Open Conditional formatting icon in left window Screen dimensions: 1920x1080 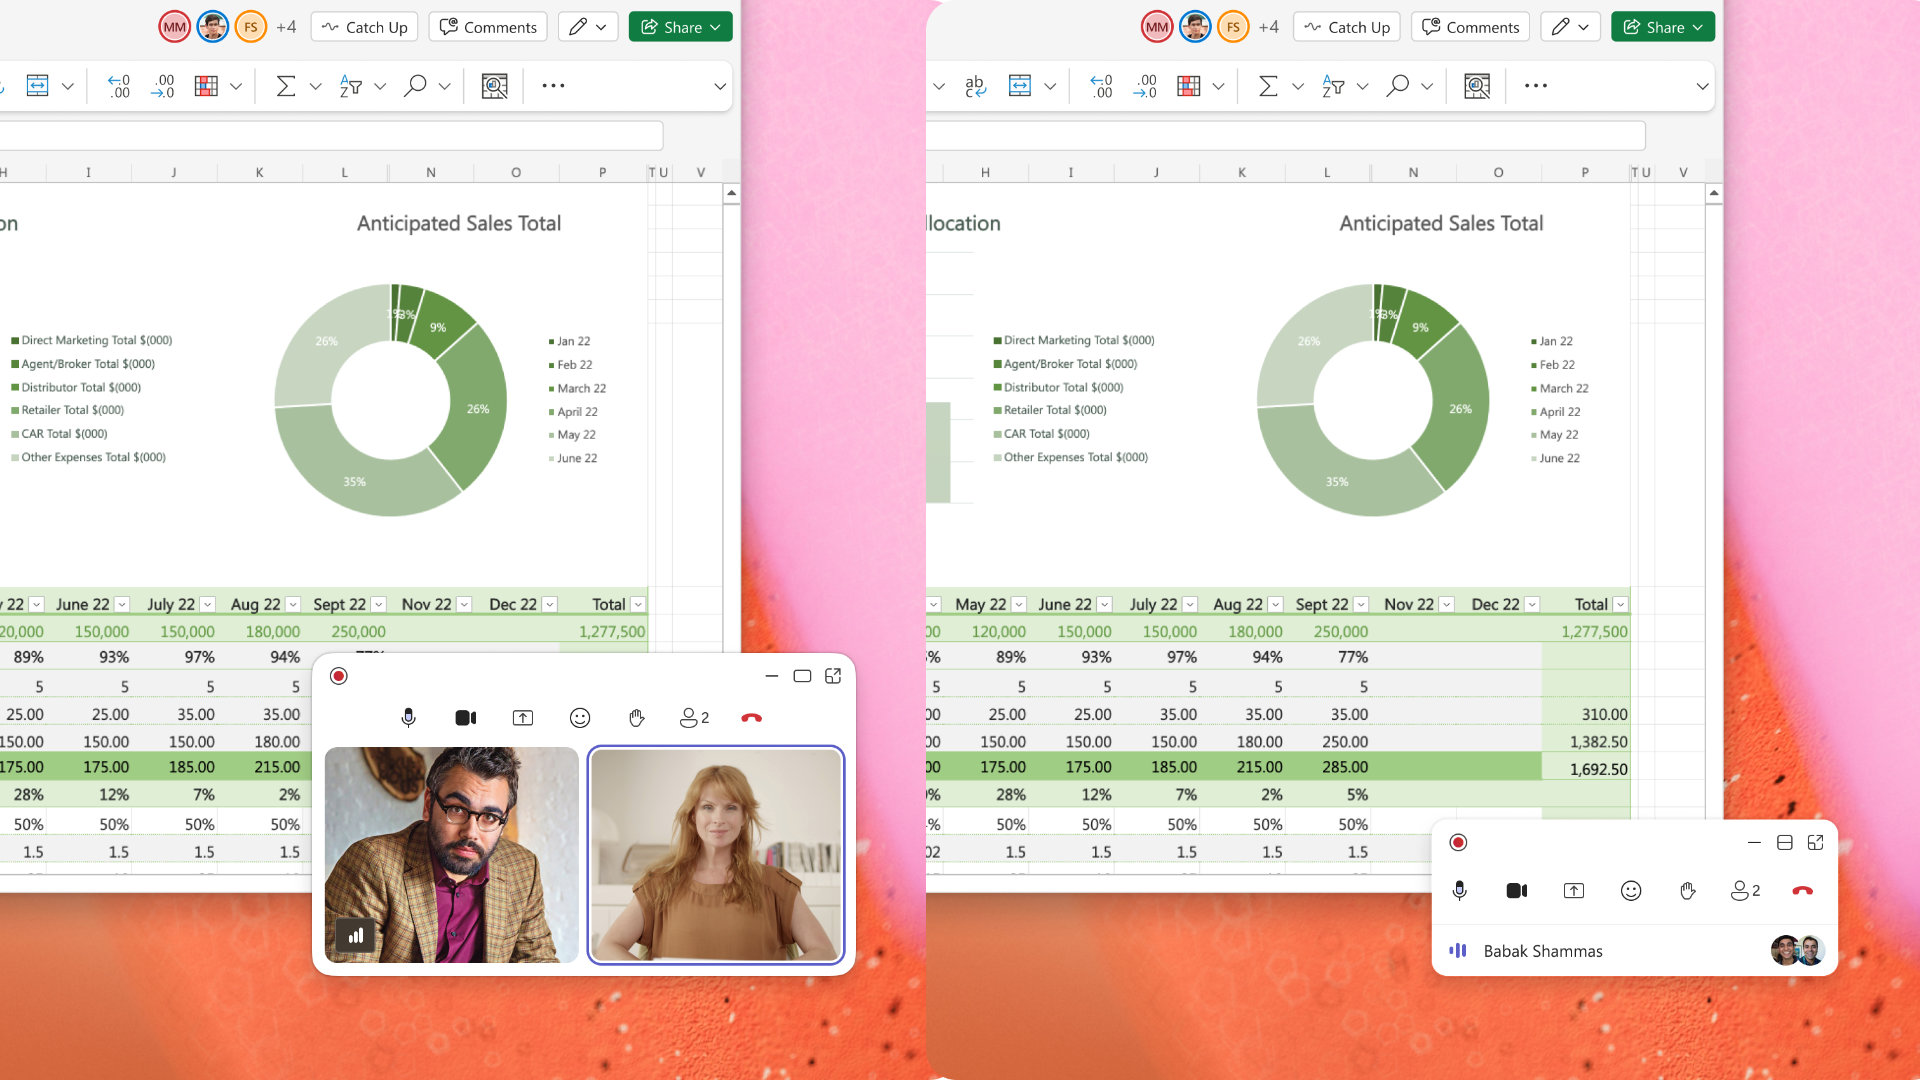pos(206,86)
